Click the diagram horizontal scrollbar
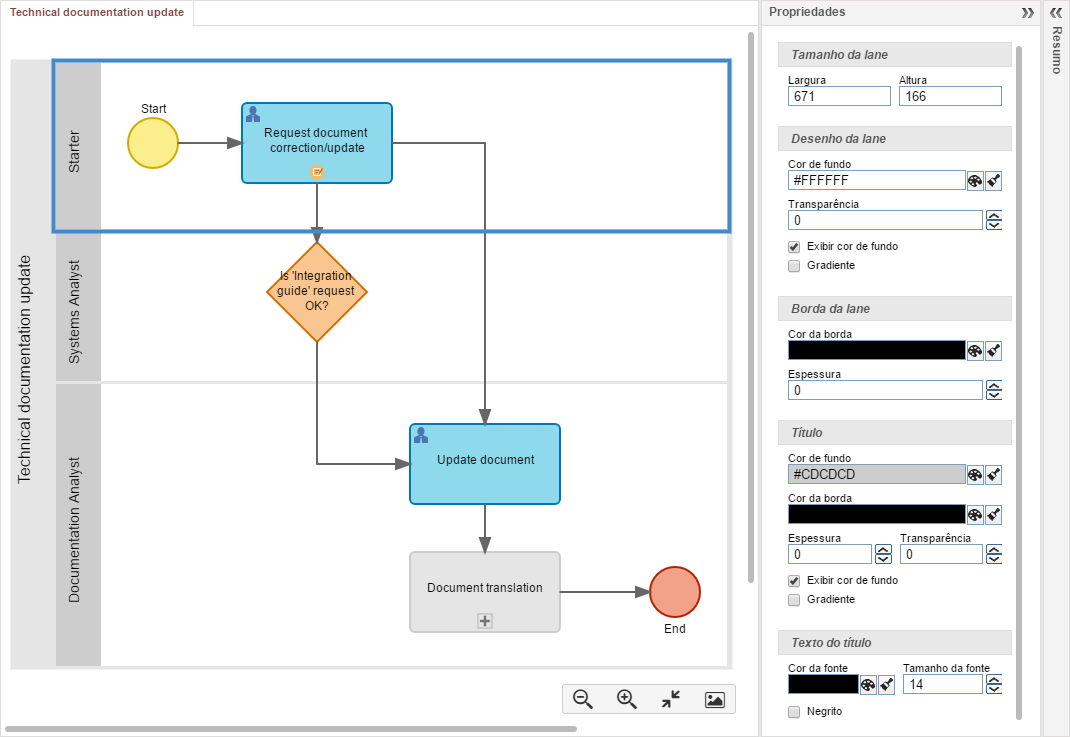The width and height of the screenshot is (1070, 737). [x=290, y=729]
